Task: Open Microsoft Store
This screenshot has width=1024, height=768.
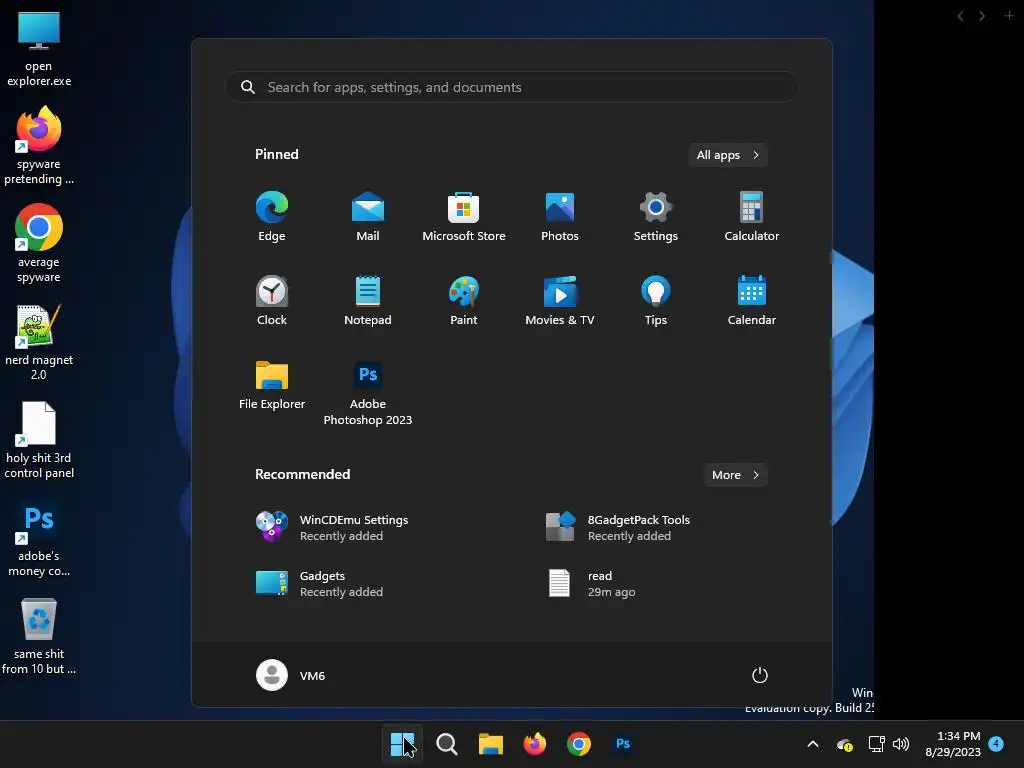Action: pyautogui.click(x=464, y=217)
